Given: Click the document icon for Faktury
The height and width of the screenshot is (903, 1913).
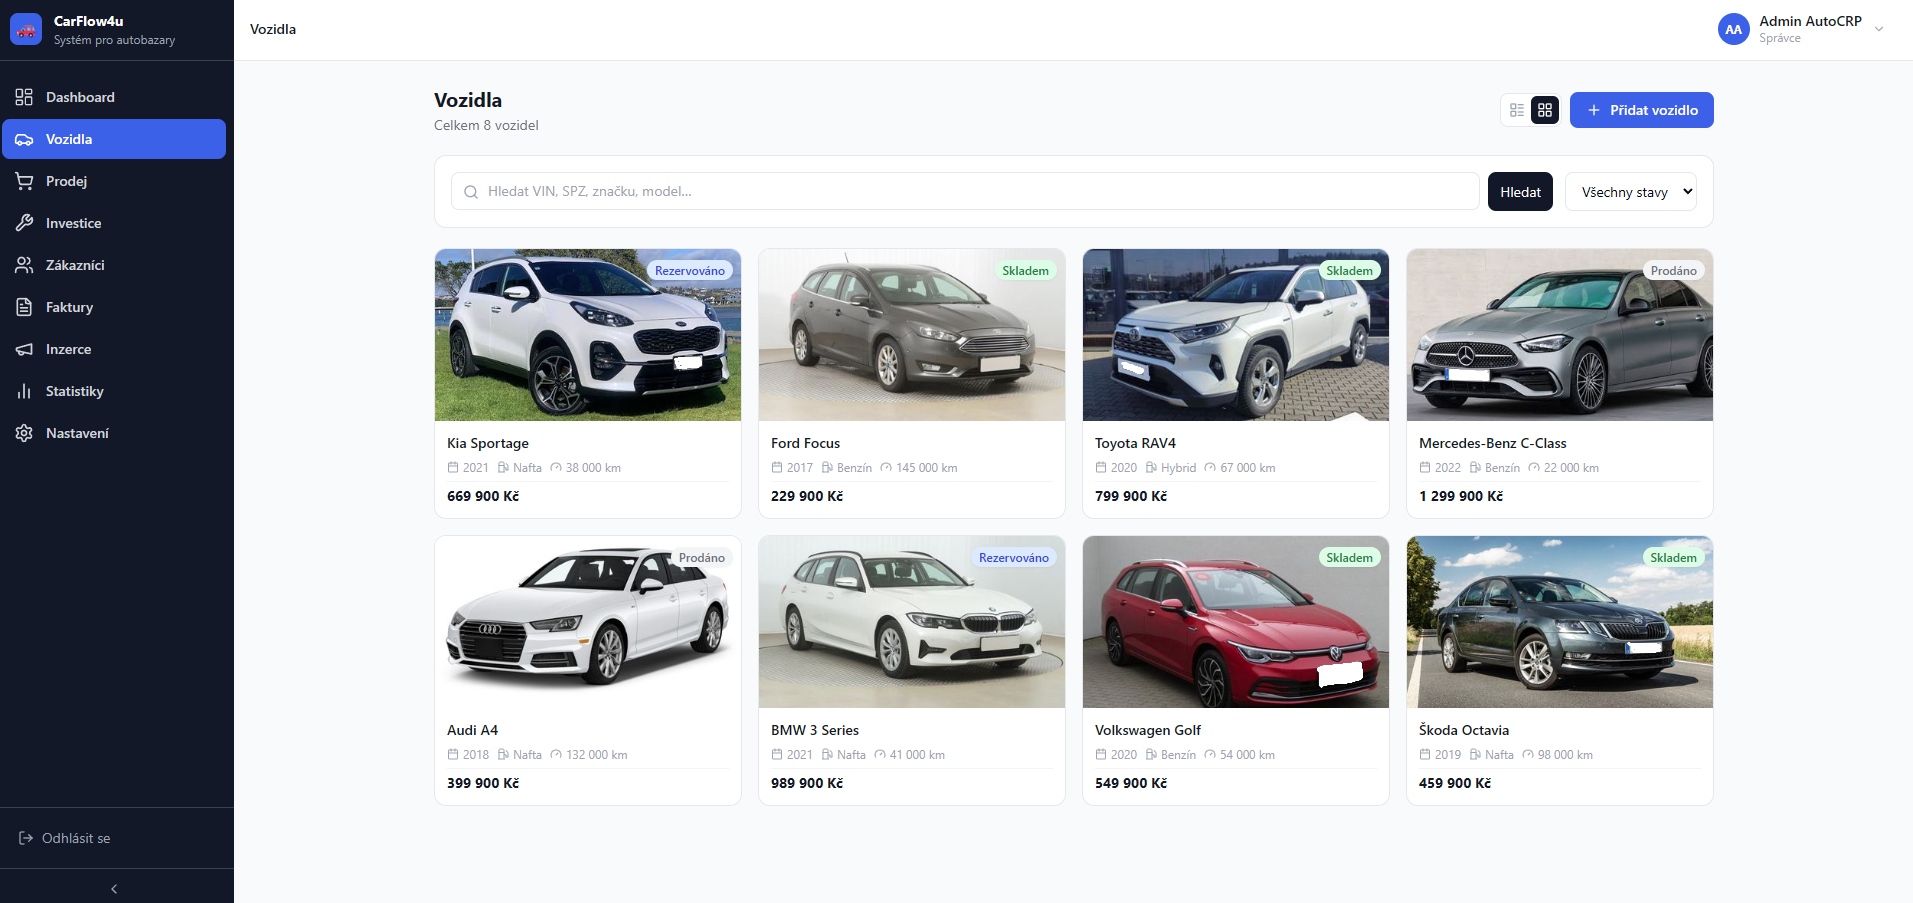Looking at the screenshot, I should coord(24,307).
